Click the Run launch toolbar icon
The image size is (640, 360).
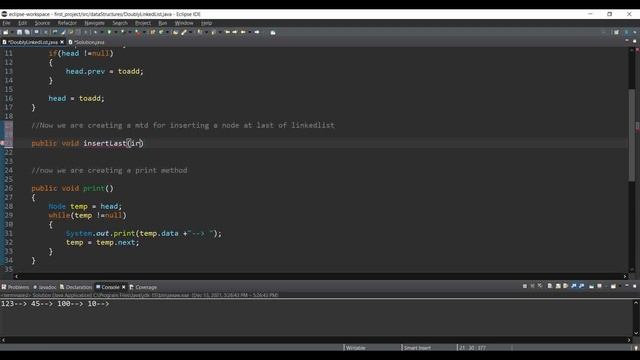[x=122, y=32]
